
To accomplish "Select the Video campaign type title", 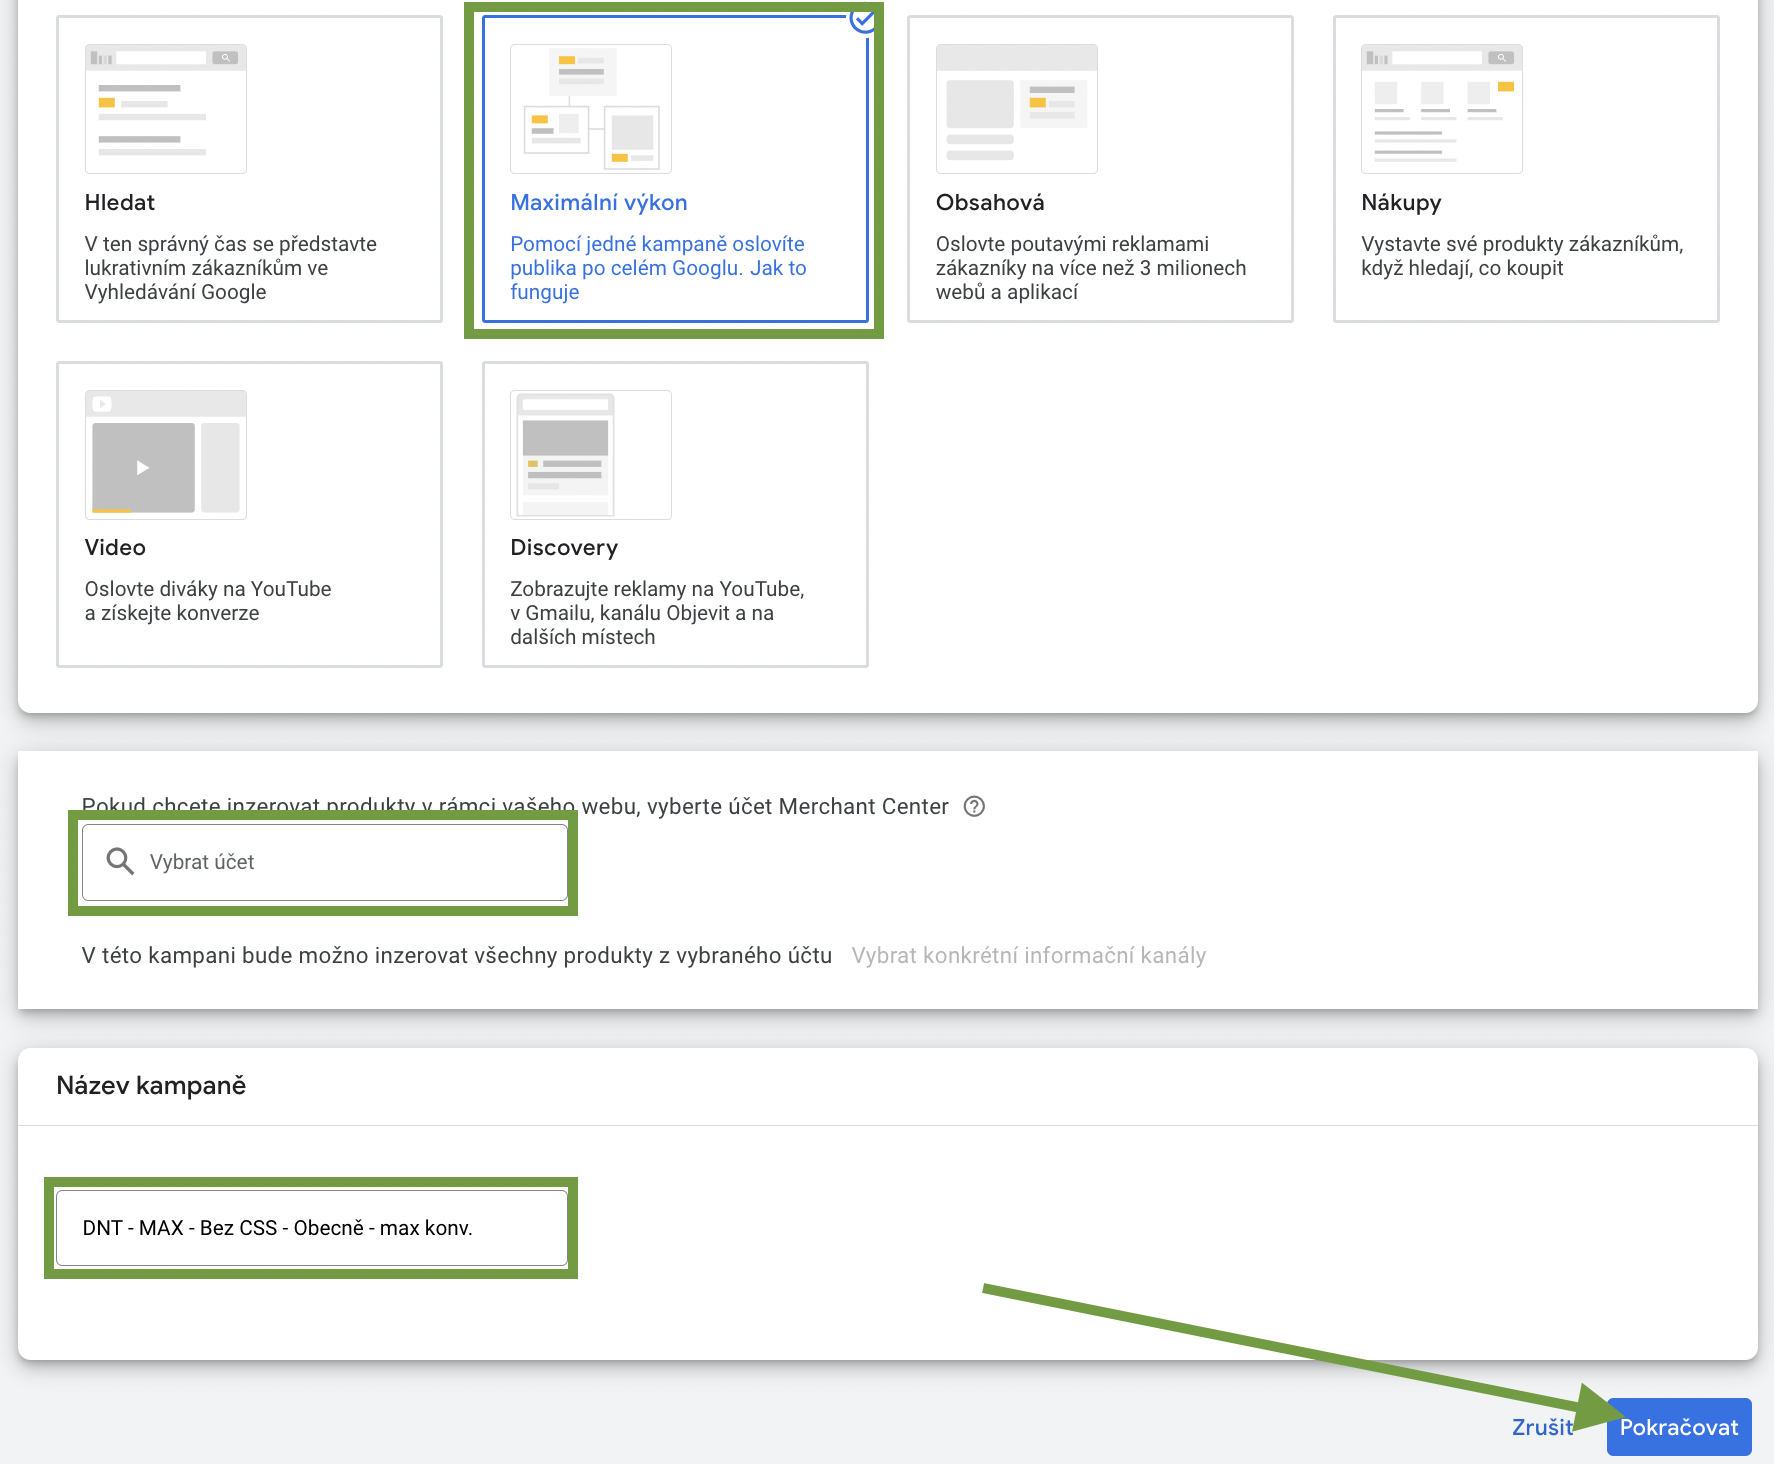I will pyautogui.click(x=115, y=548).
